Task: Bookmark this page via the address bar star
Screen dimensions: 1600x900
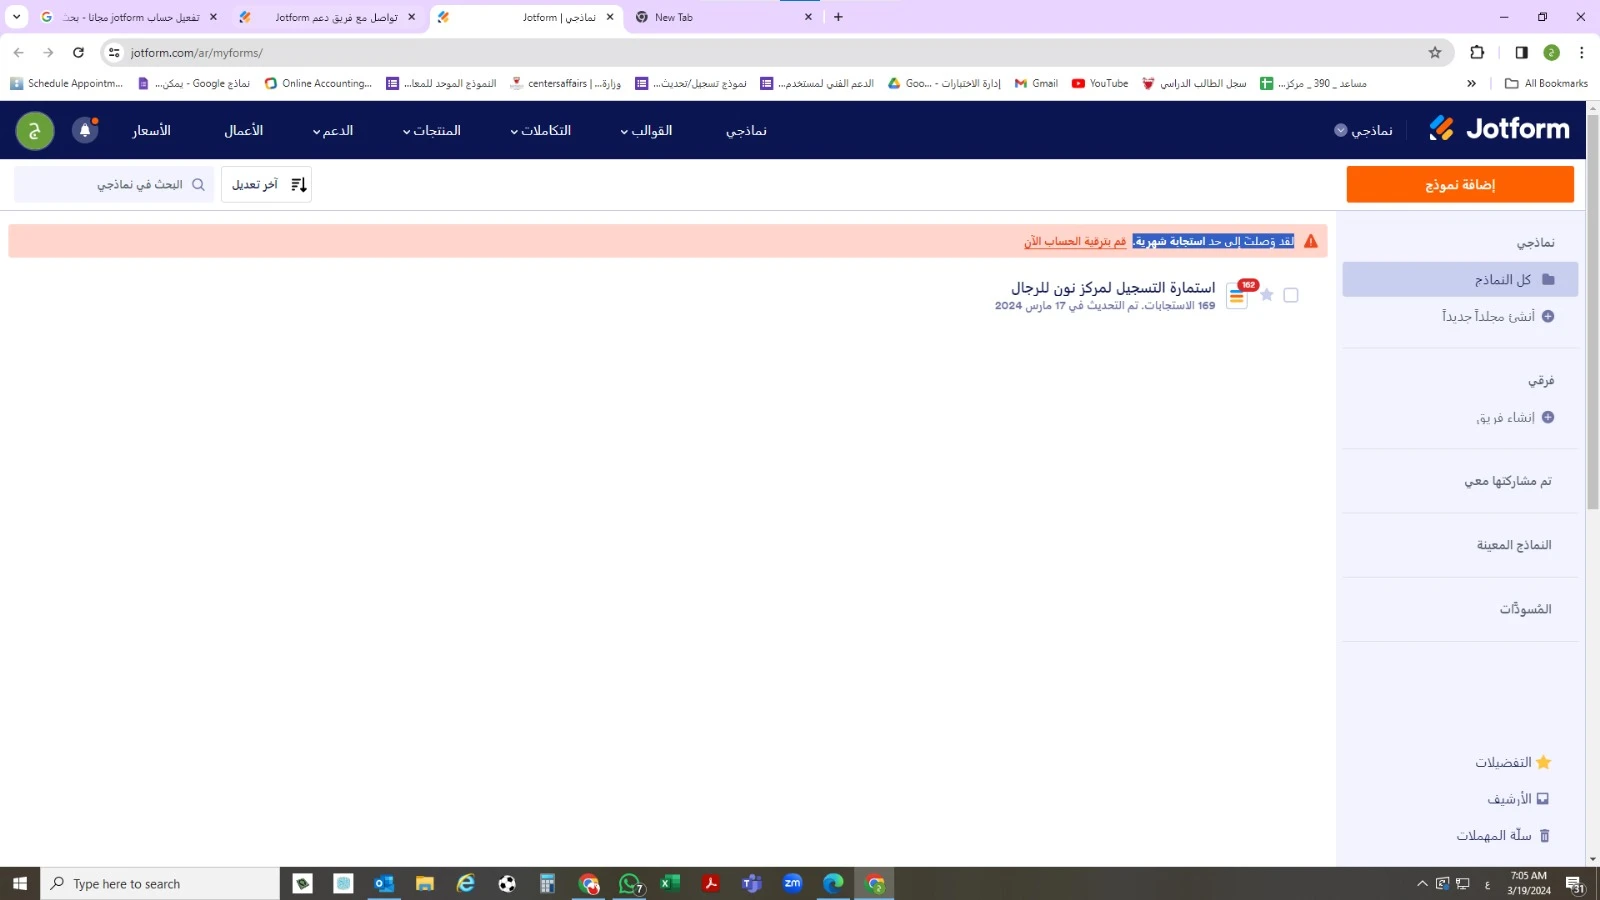Action: [x=1433, y=52]
